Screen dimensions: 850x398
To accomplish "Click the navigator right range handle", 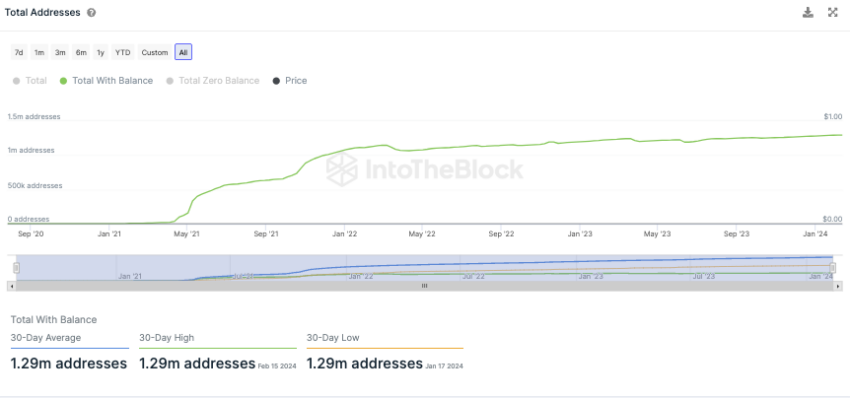I will [x=833, y=268].
